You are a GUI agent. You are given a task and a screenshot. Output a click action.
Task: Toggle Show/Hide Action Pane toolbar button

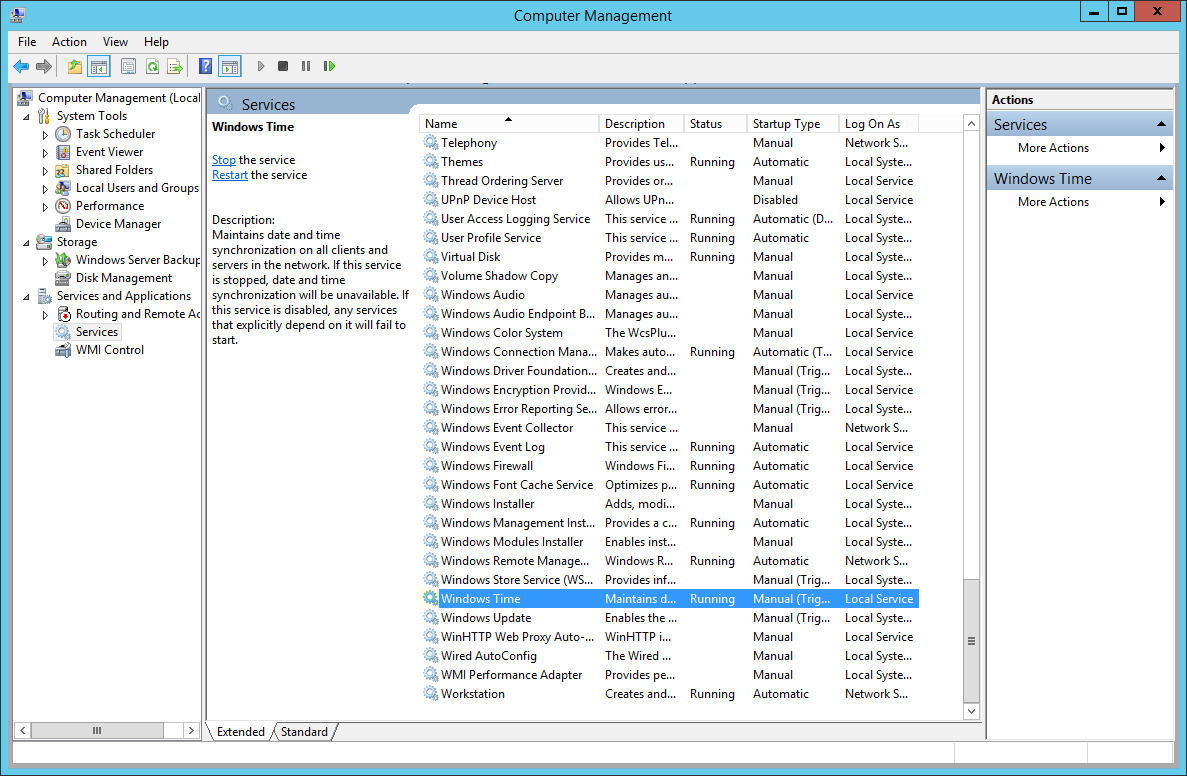click(x=229, y=67)
